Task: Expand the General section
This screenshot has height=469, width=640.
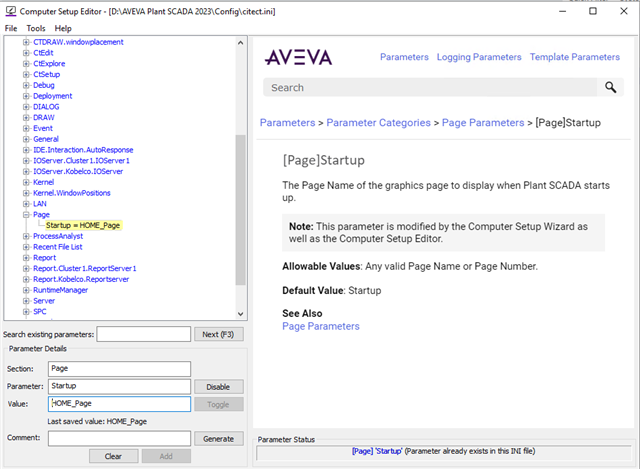Action: pyautogui.click(x=26, y=139)
